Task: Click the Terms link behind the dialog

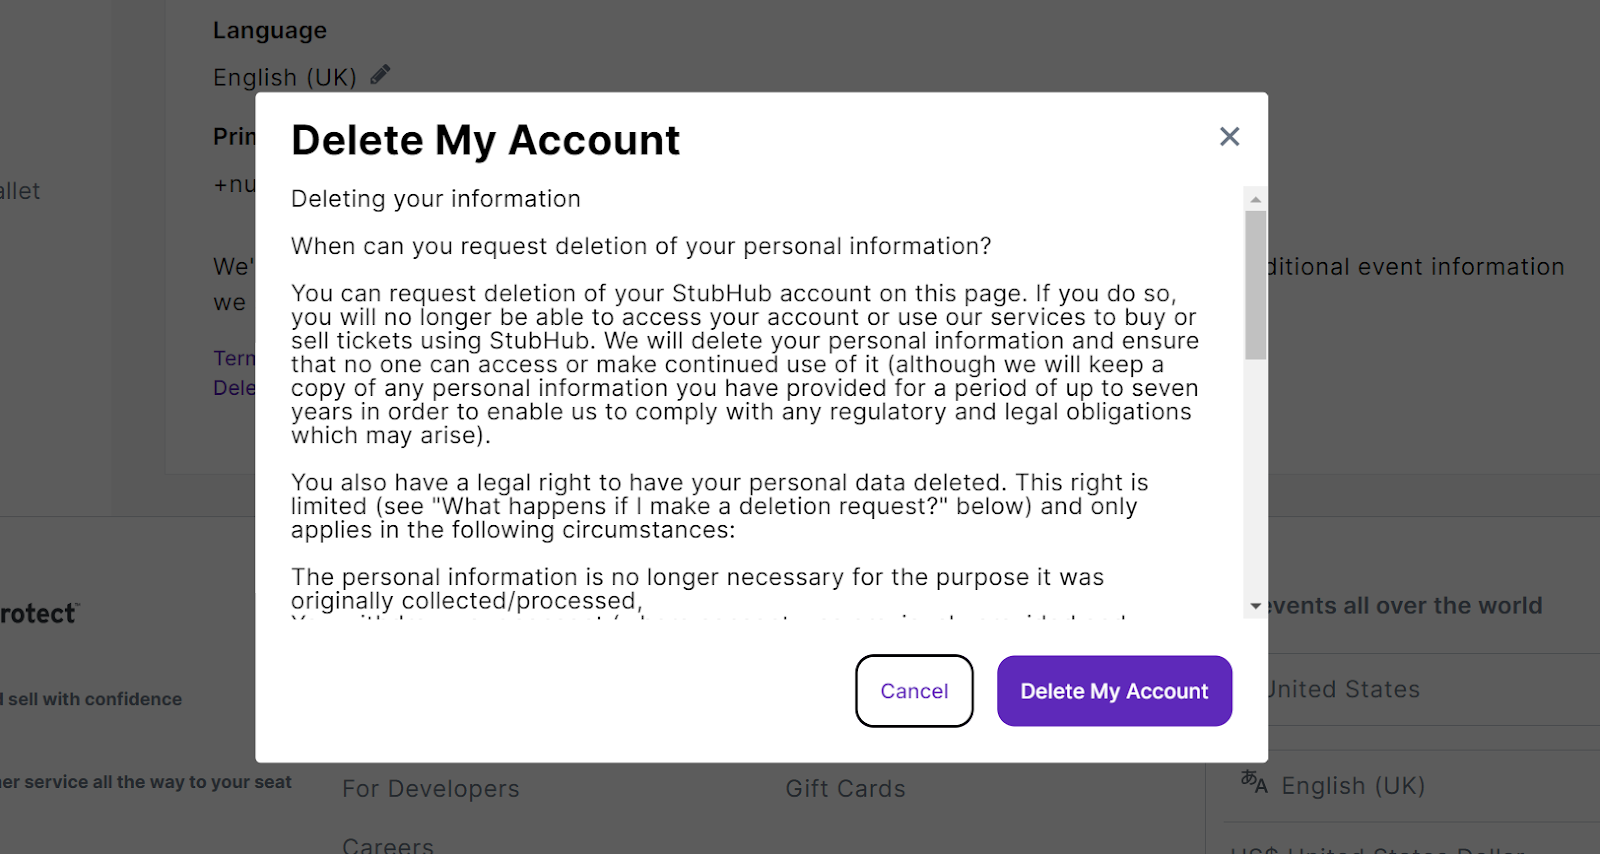Action: (x=234, y=358)
